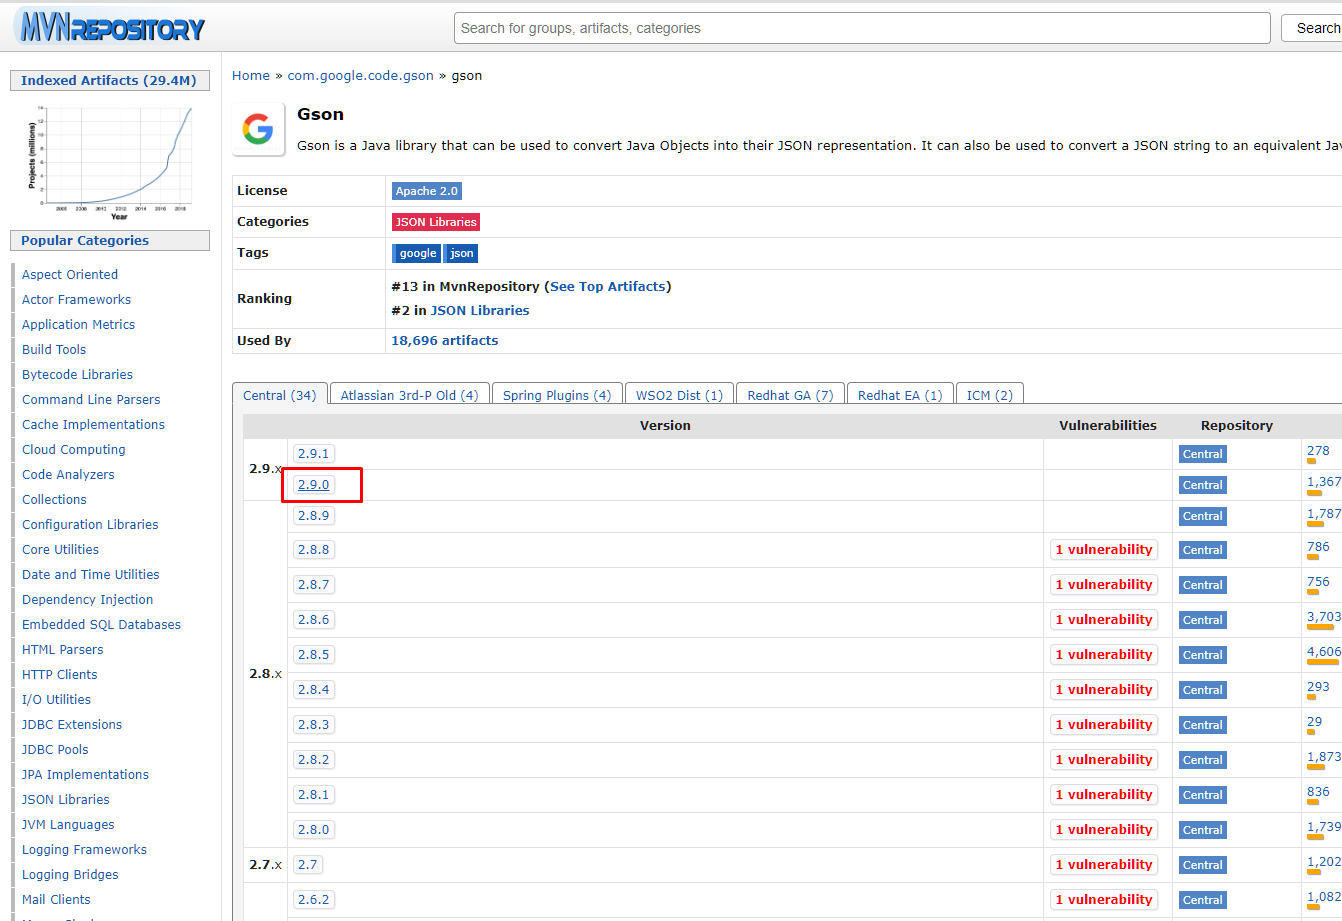Viewport: 1342px width, 921px height.
Task: Open version 2.8.7
Action: 313,585
